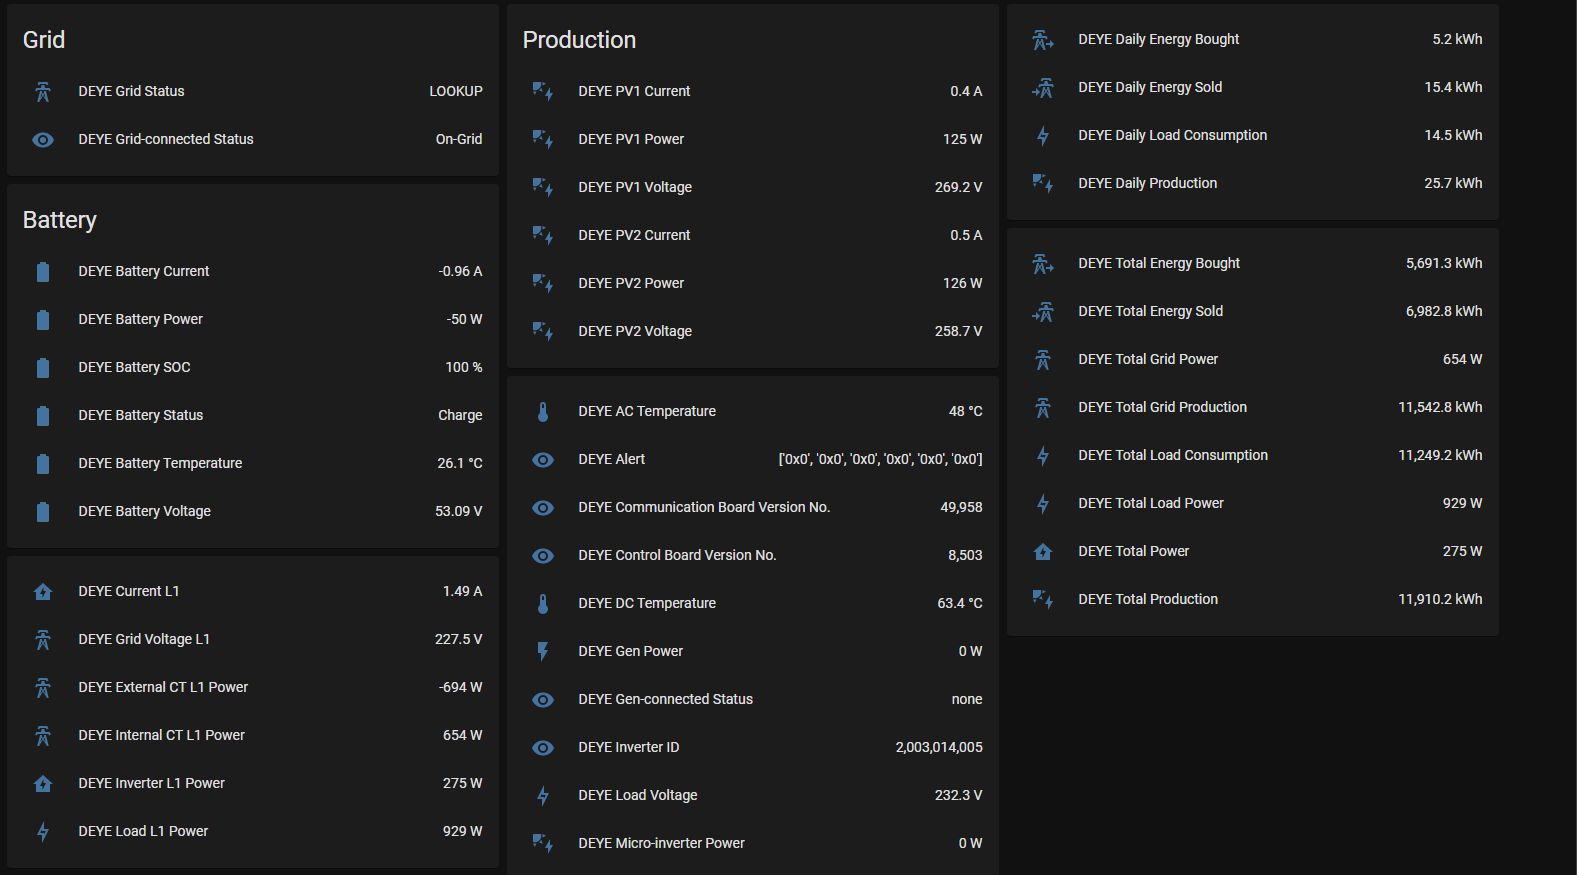1577x875 pixels.
Task: Click the lightning icon for Daily Load Consumption
Action: (1043, 136)
